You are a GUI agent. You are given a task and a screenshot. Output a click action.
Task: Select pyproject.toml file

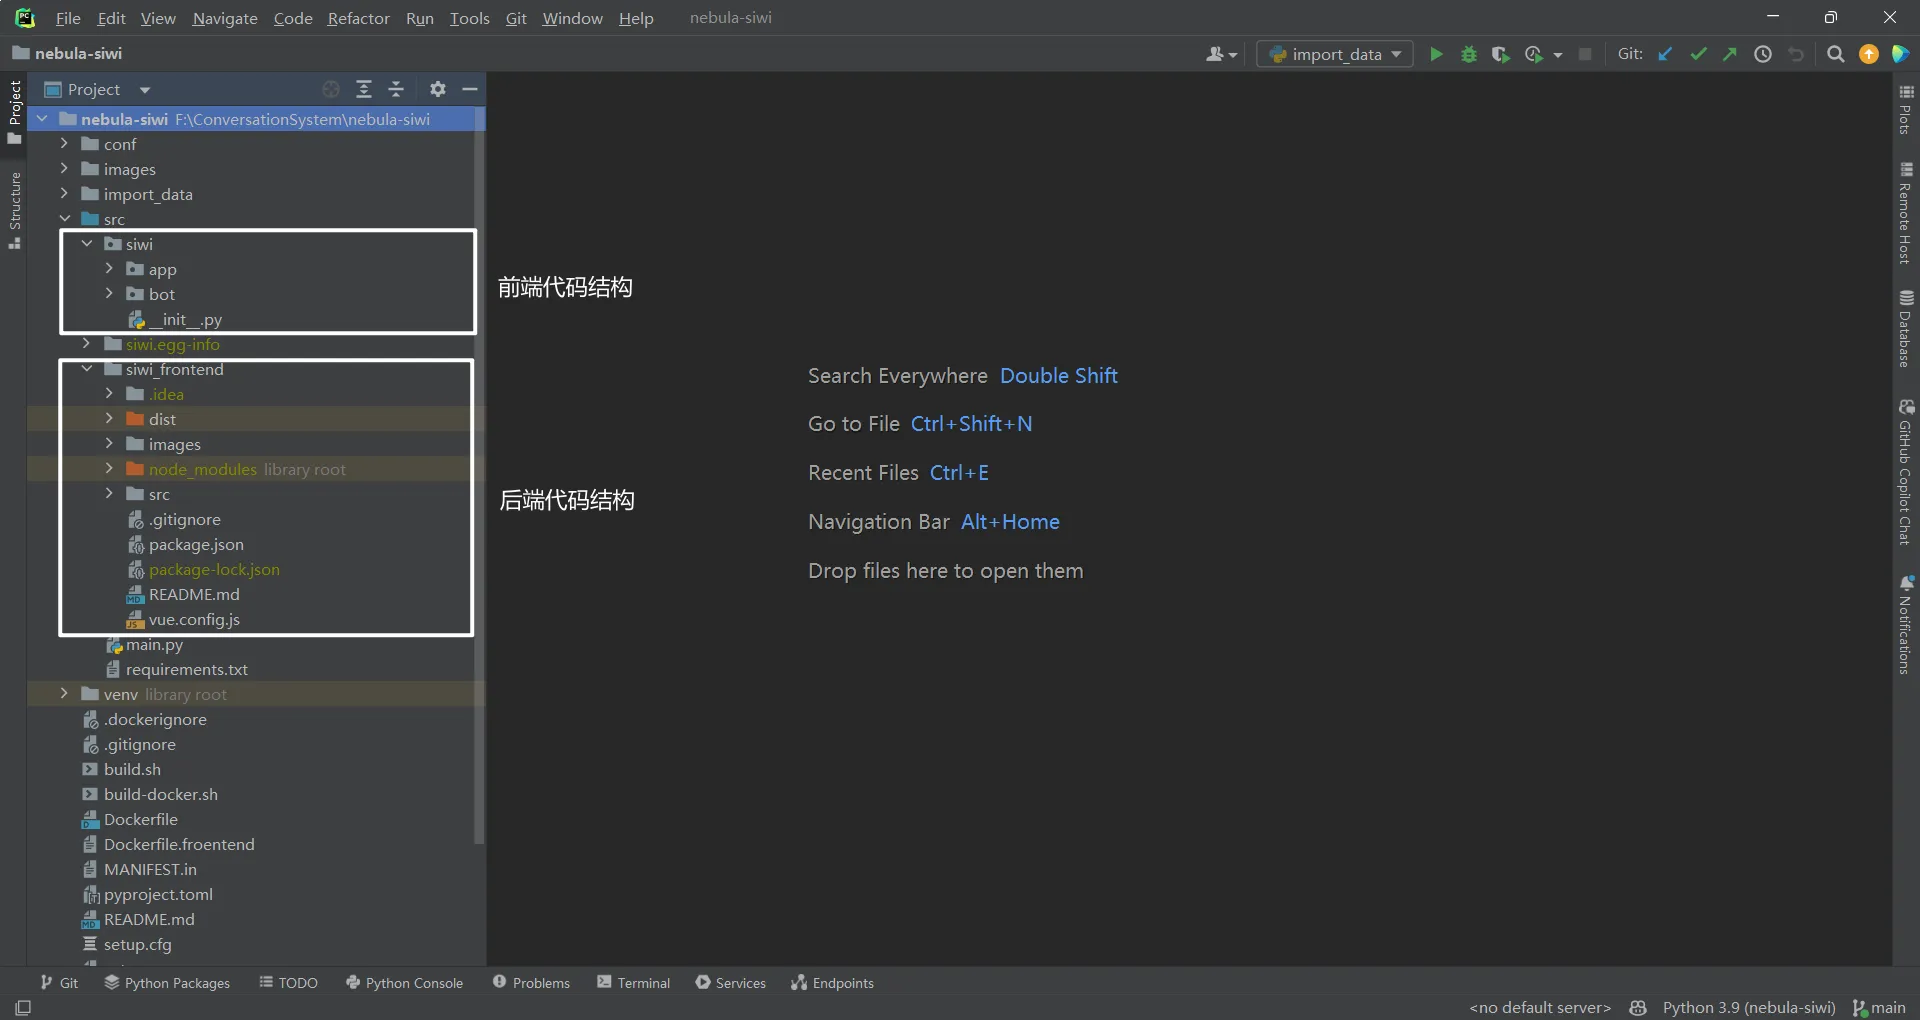click(x=158, y=894)
